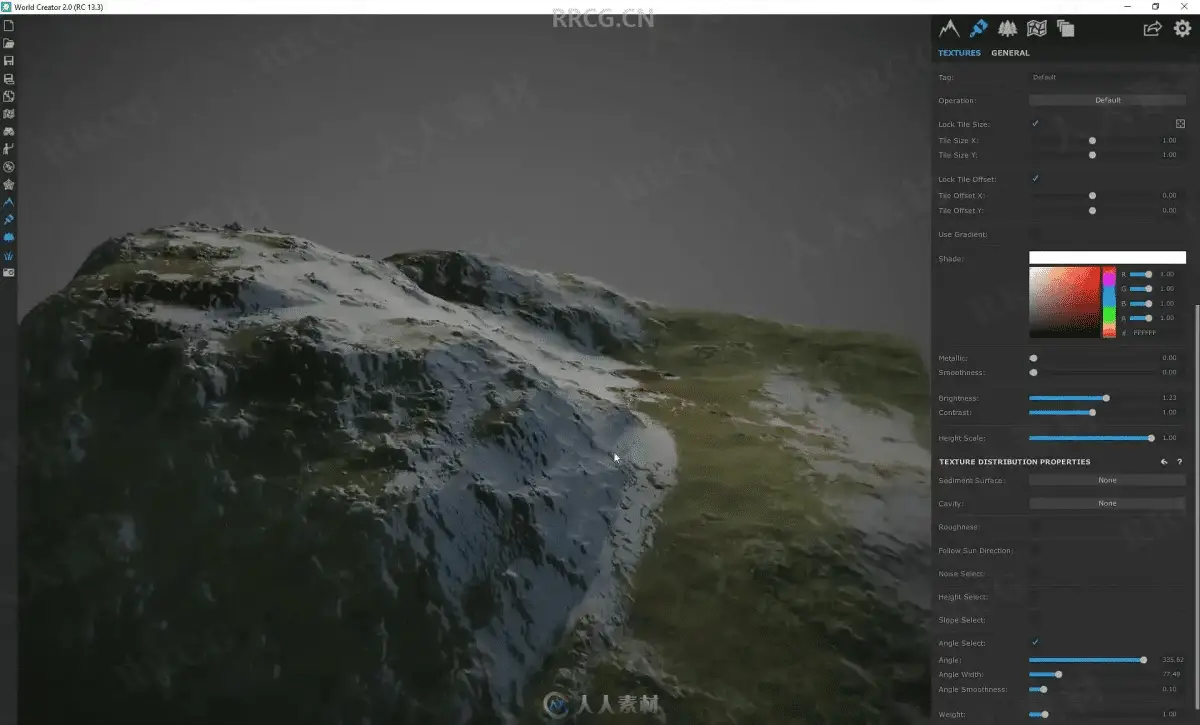Click the R channel slider
This screenshot has height=725, width=1200.
[1141, 274]
